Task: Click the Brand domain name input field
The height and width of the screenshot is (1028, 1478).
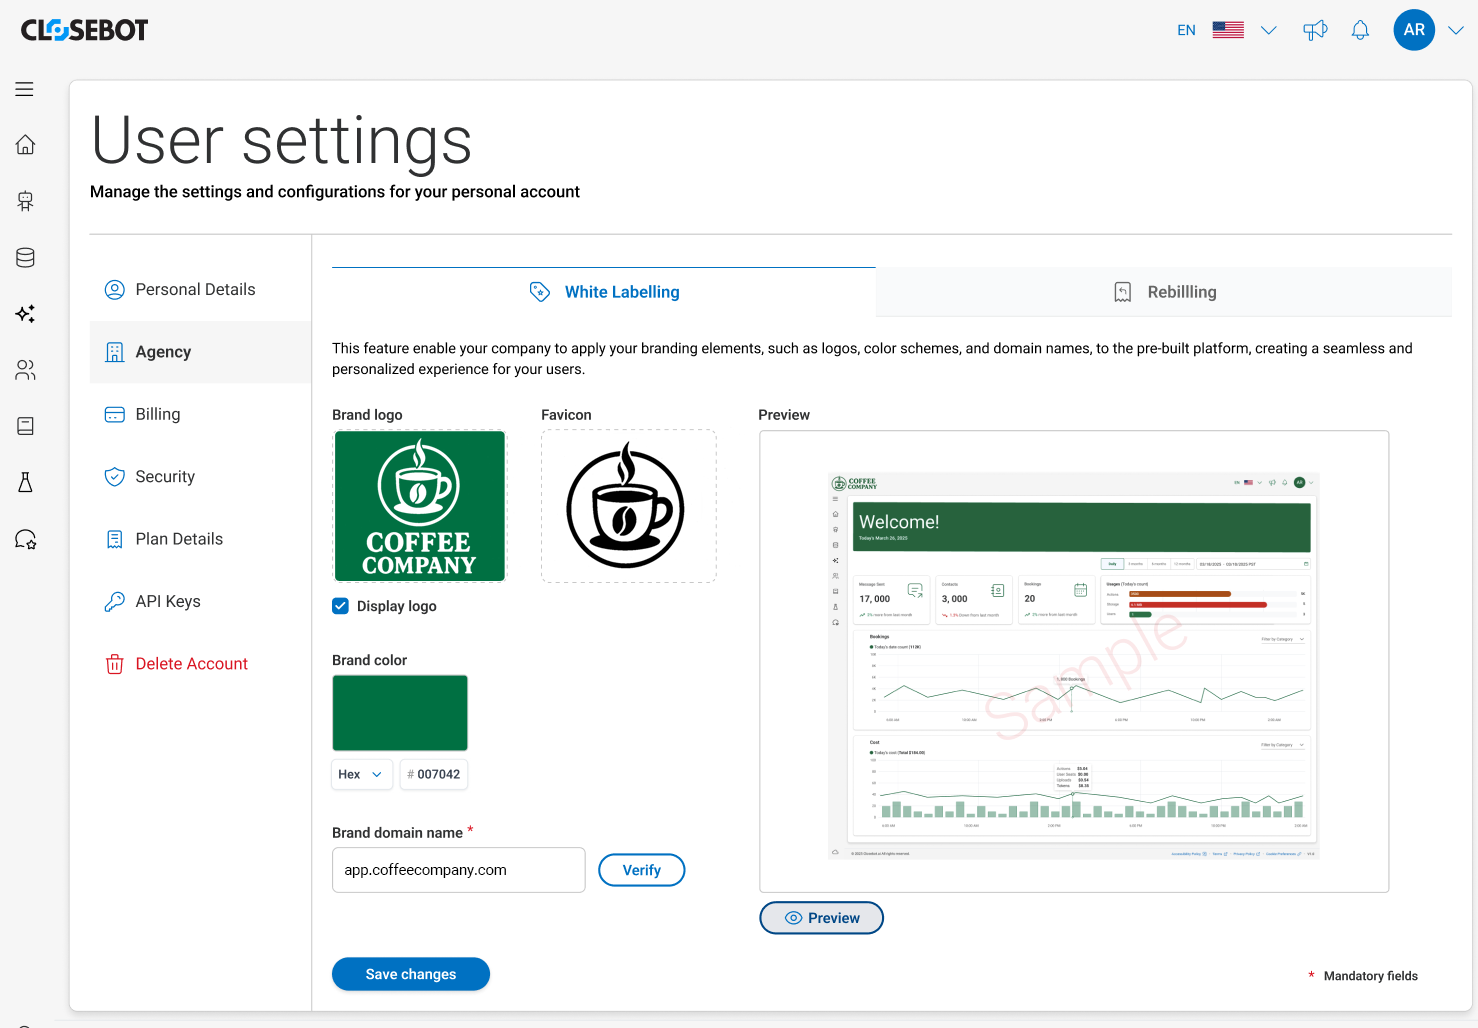Action: click(459, 870)
